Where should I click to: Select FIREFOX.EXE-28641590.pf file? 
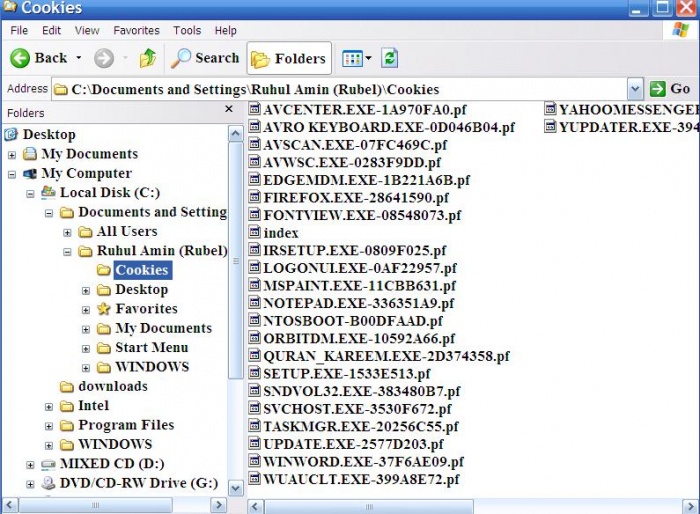point(356,198)
